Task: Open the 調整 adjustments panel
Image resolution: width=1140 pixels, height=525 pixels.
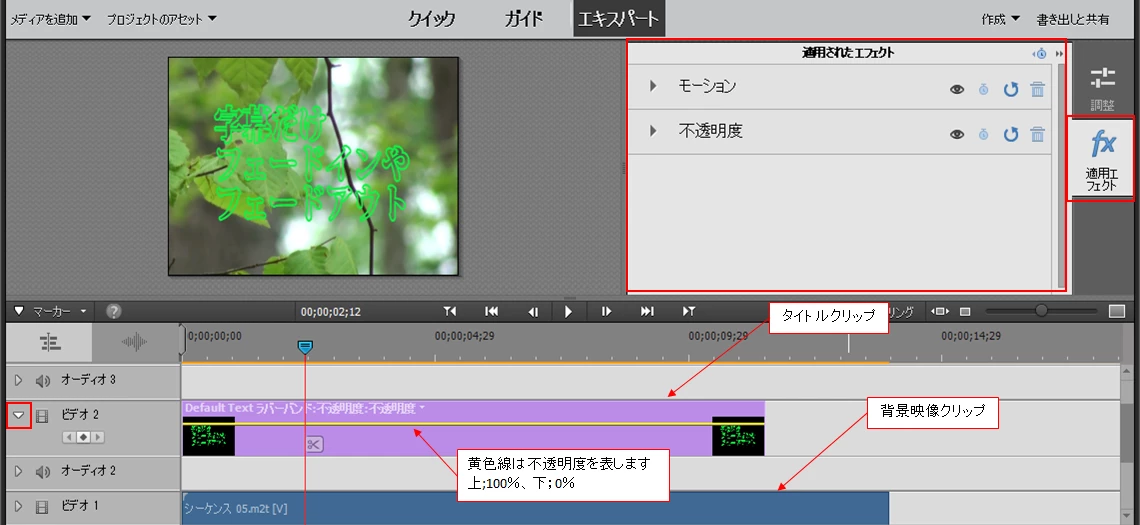Action: 1102,89
